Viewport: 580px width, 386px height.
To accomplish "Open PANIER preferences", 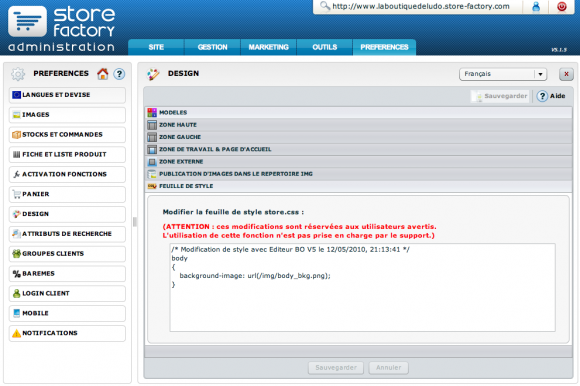I will click(x=67, y=194).
